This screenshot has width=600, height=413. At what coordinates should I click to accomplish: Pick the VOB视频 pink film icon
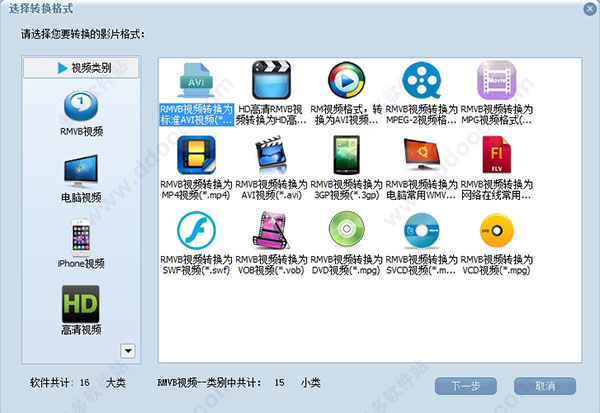click(271, 230)
